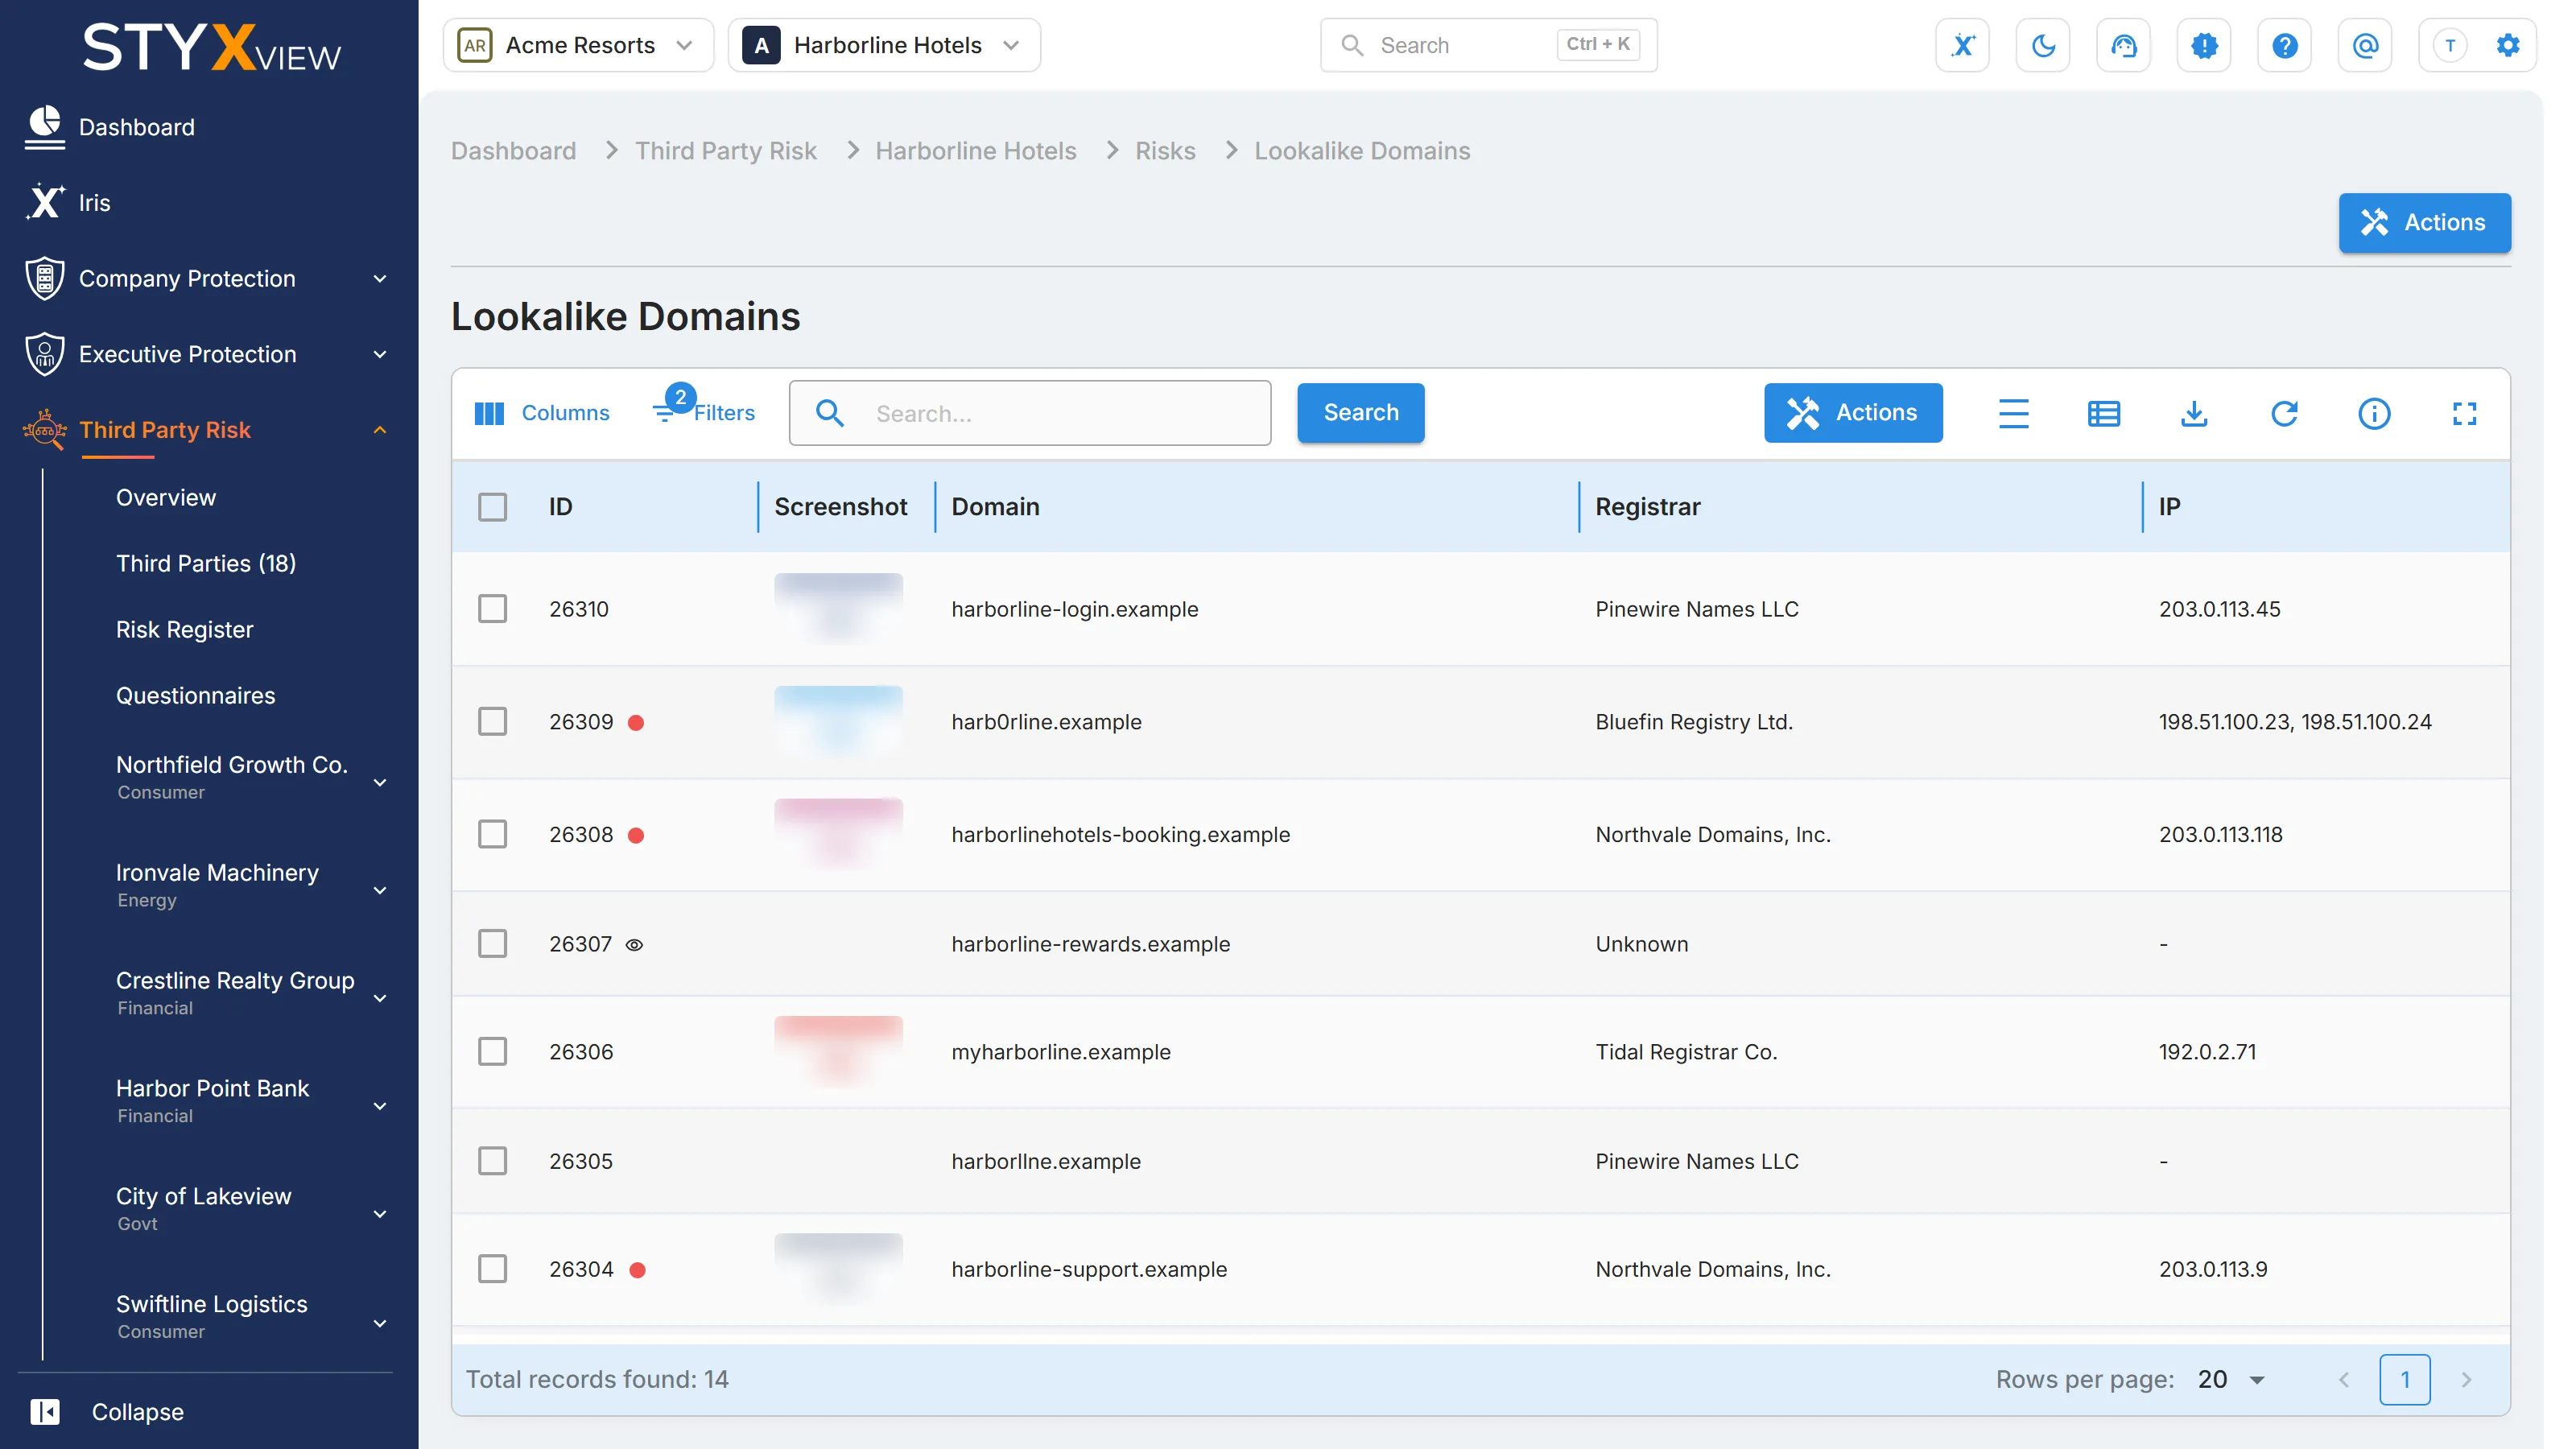Download the lookalike domains table

click(2193, 413)
